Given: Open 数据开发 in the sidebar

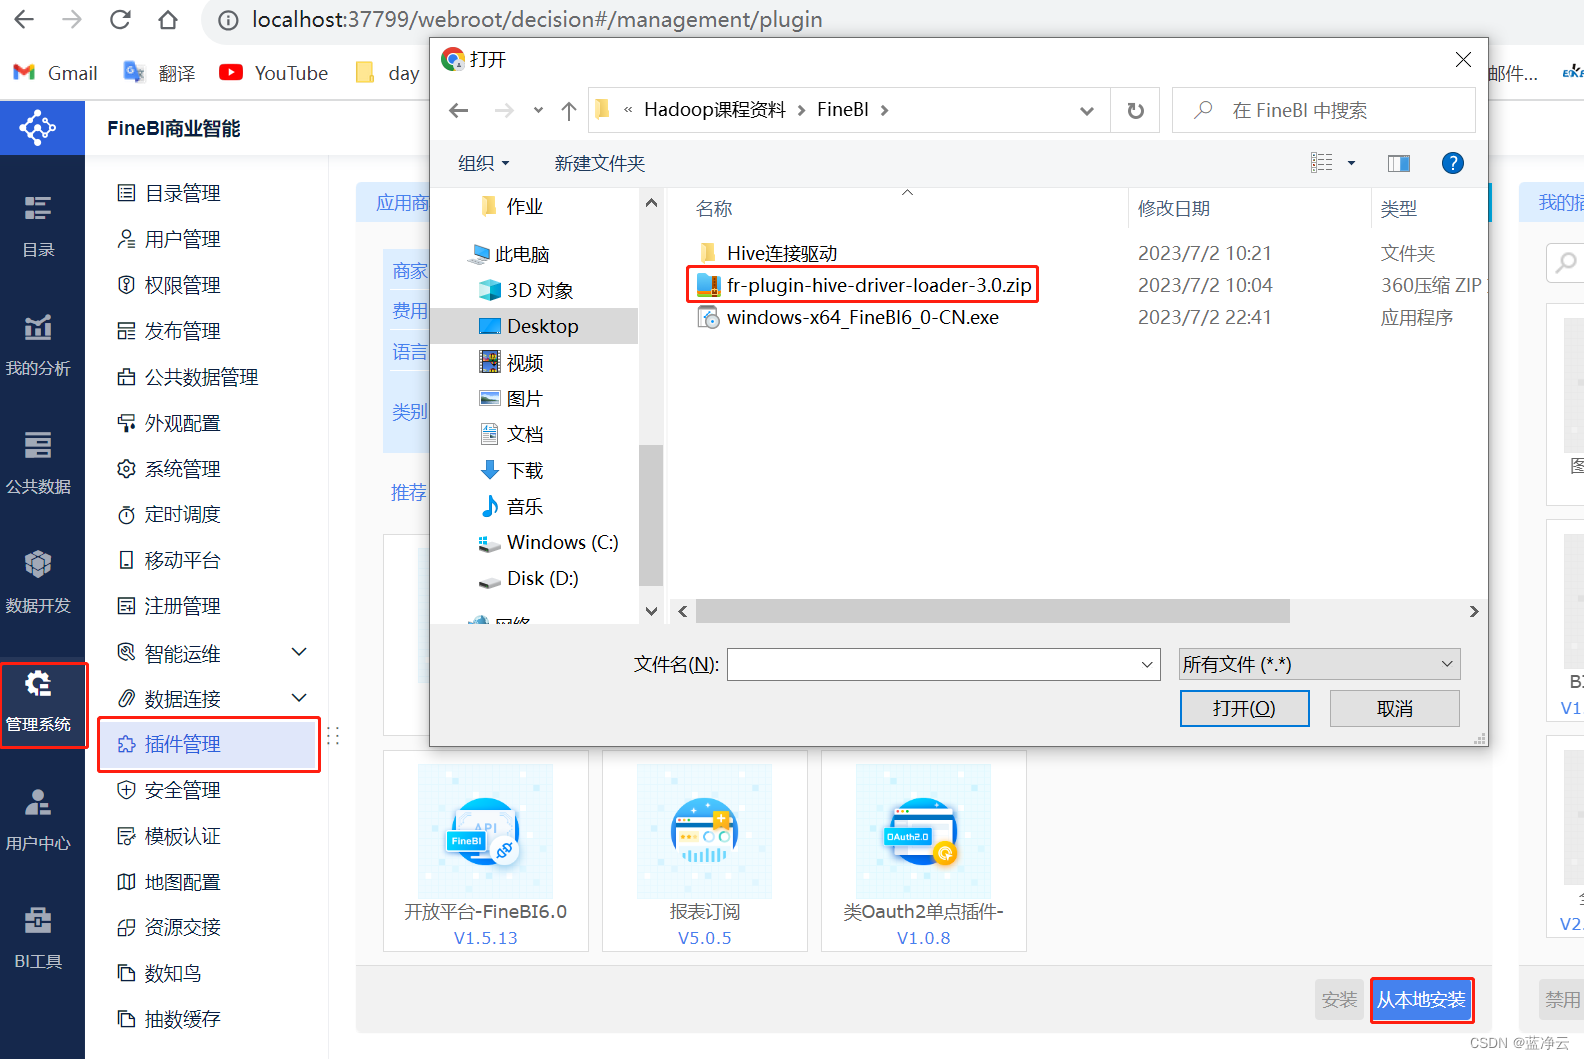Looking at the screenshot, I should (38, 582).
